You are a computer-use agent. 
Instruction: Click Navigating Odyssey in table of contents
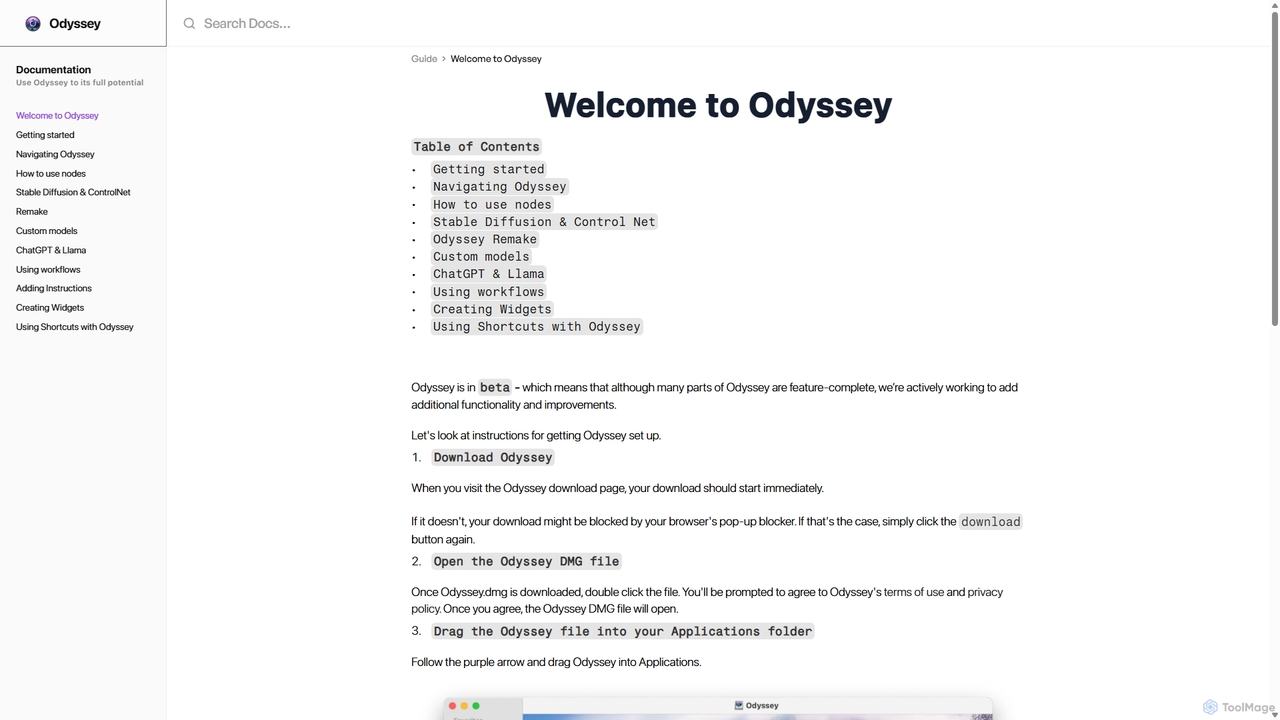click(500, 187)
